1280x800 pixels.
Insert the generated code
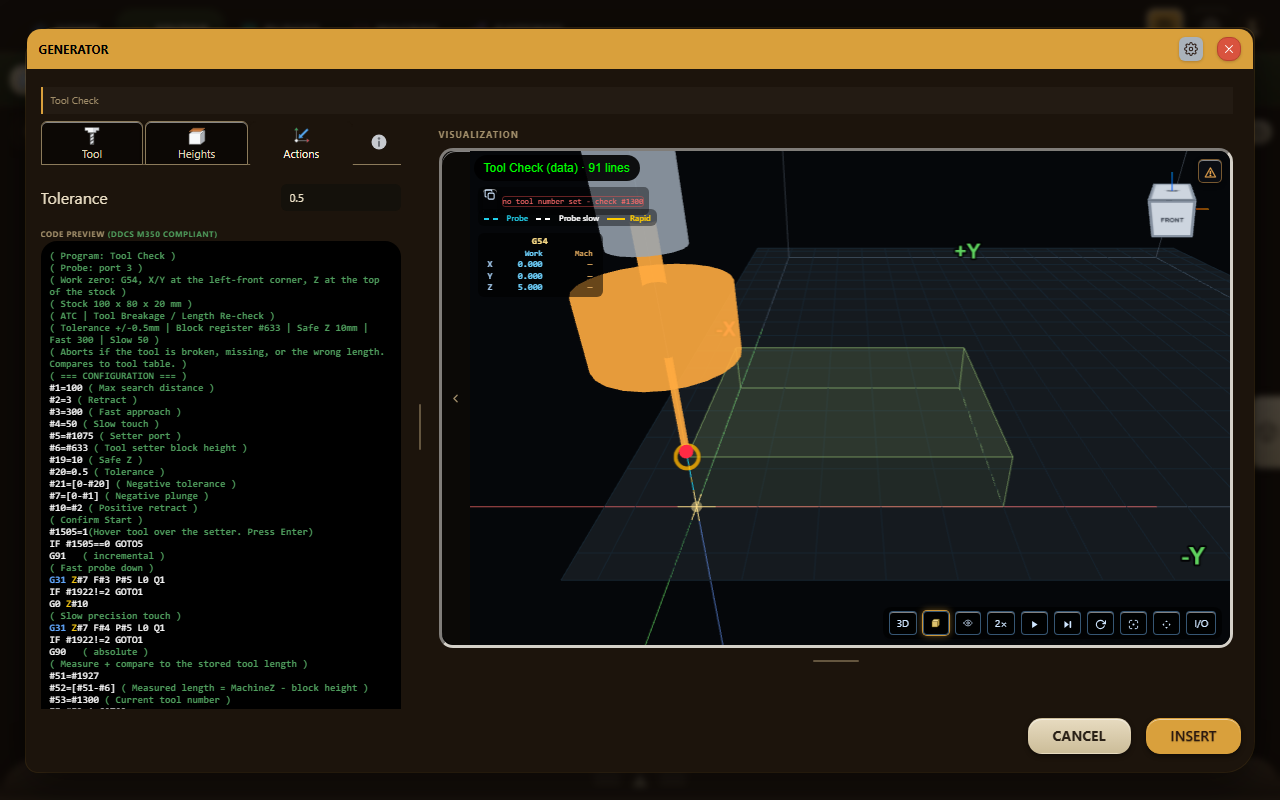1193,736
